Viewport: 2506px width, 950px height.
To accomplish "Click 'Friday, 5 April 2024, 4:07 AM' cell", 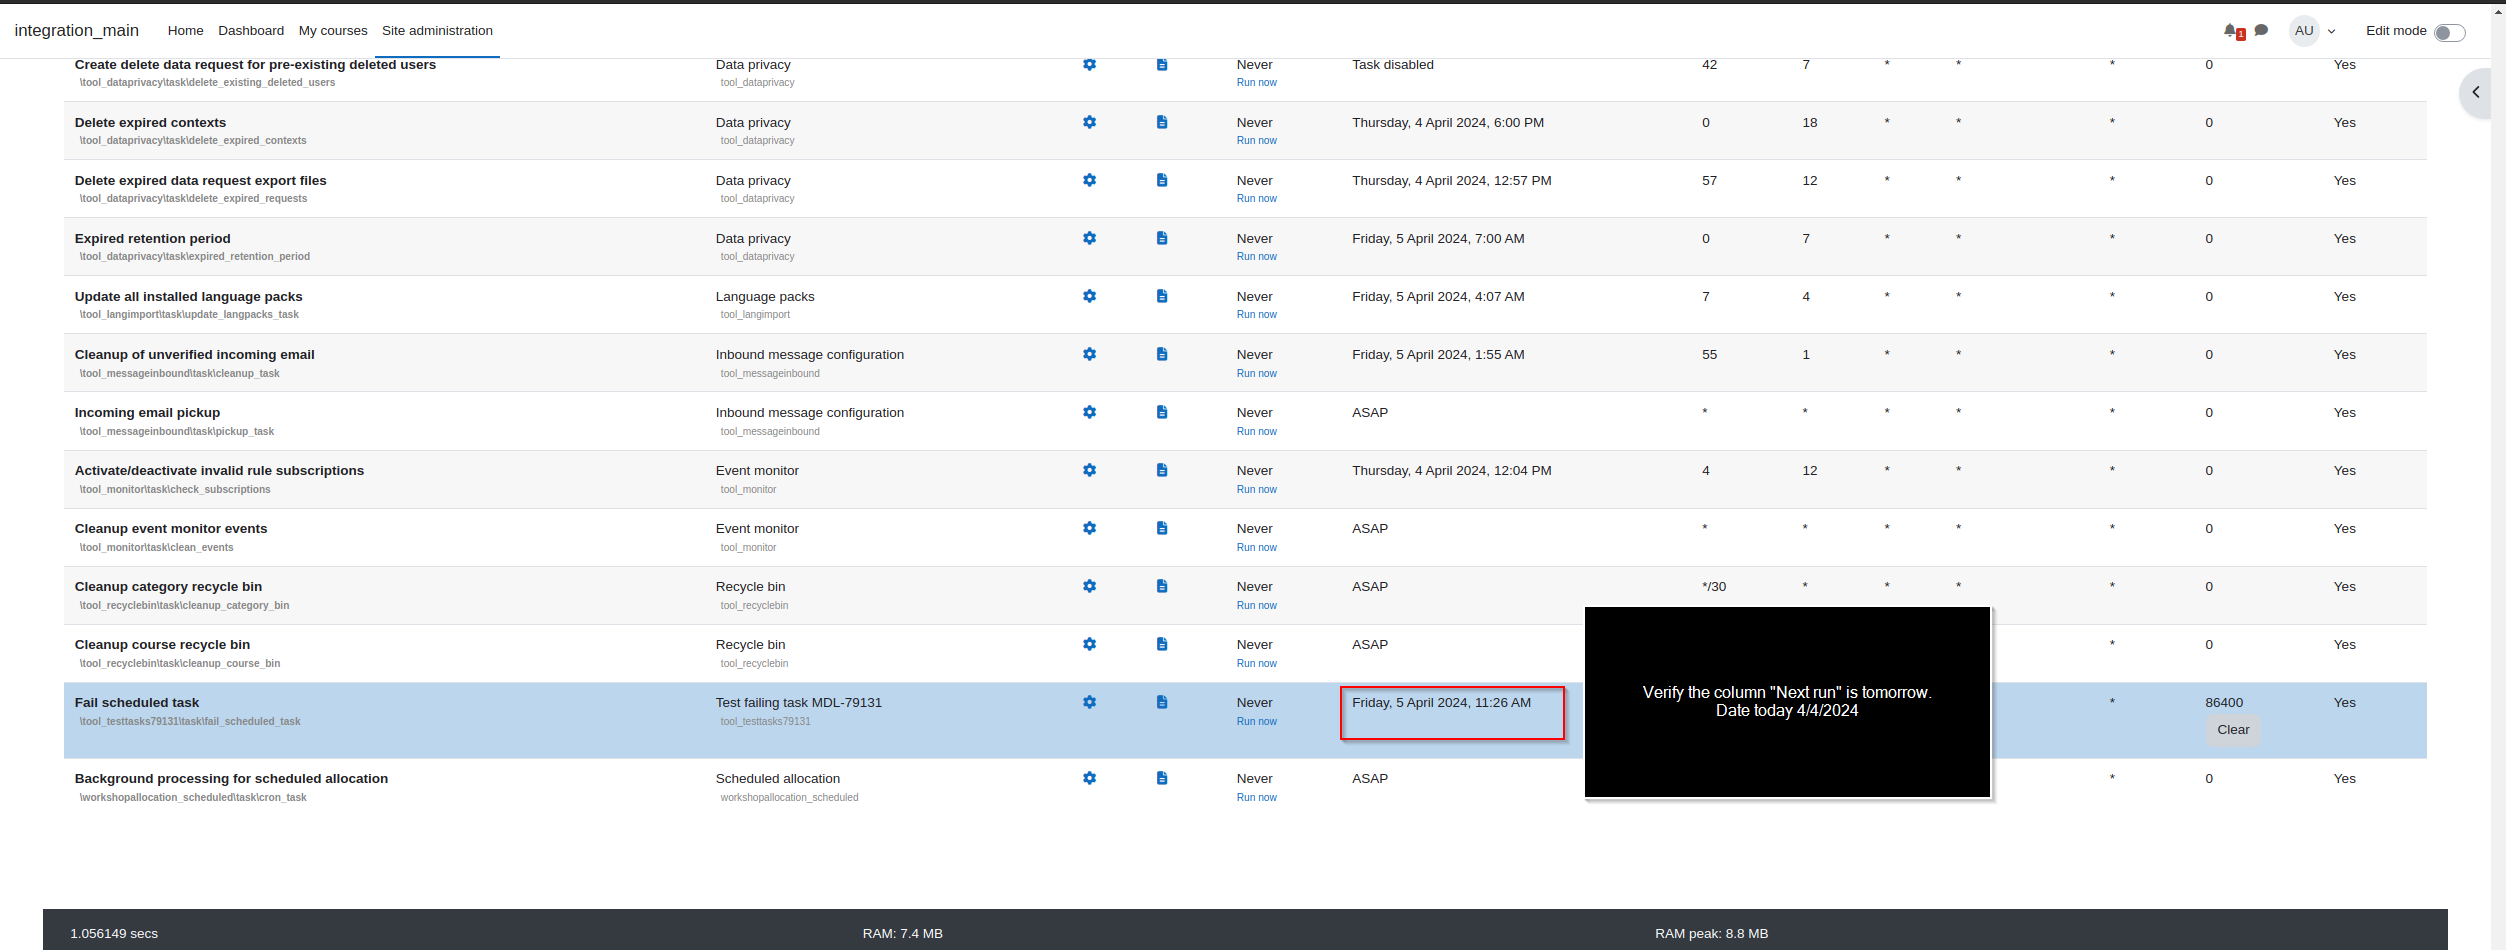I will point(1438,297).
